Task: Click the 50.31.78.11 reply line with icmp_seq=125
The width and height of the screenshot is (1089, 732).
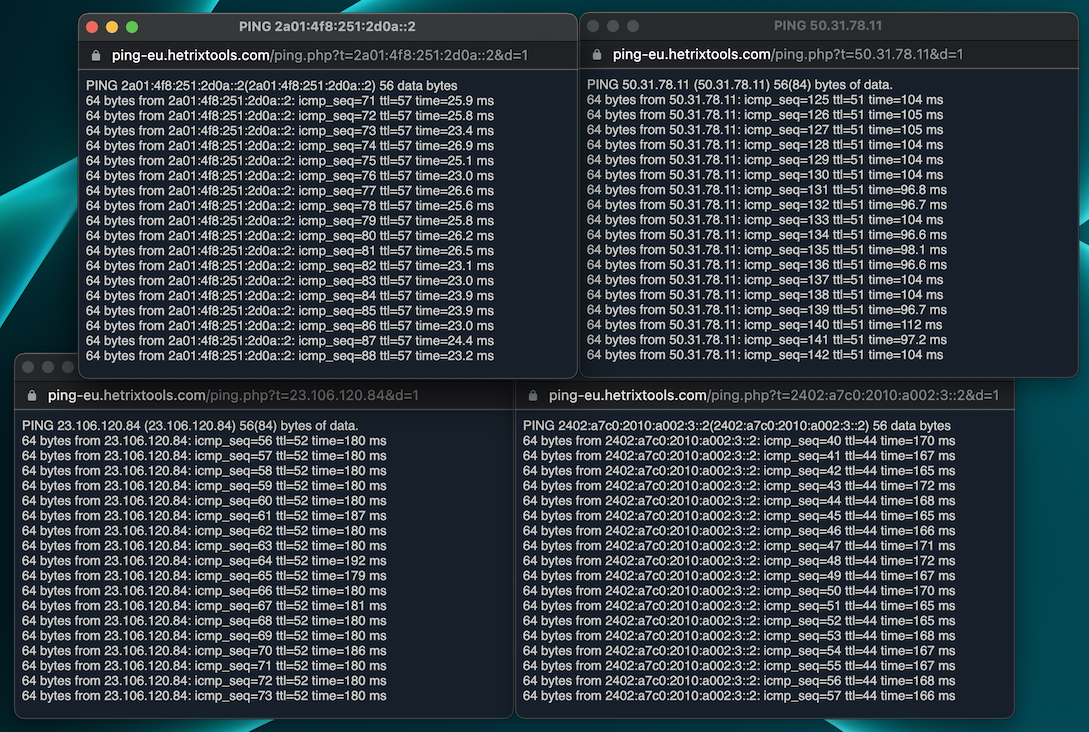Action: (x=765, y=99)
